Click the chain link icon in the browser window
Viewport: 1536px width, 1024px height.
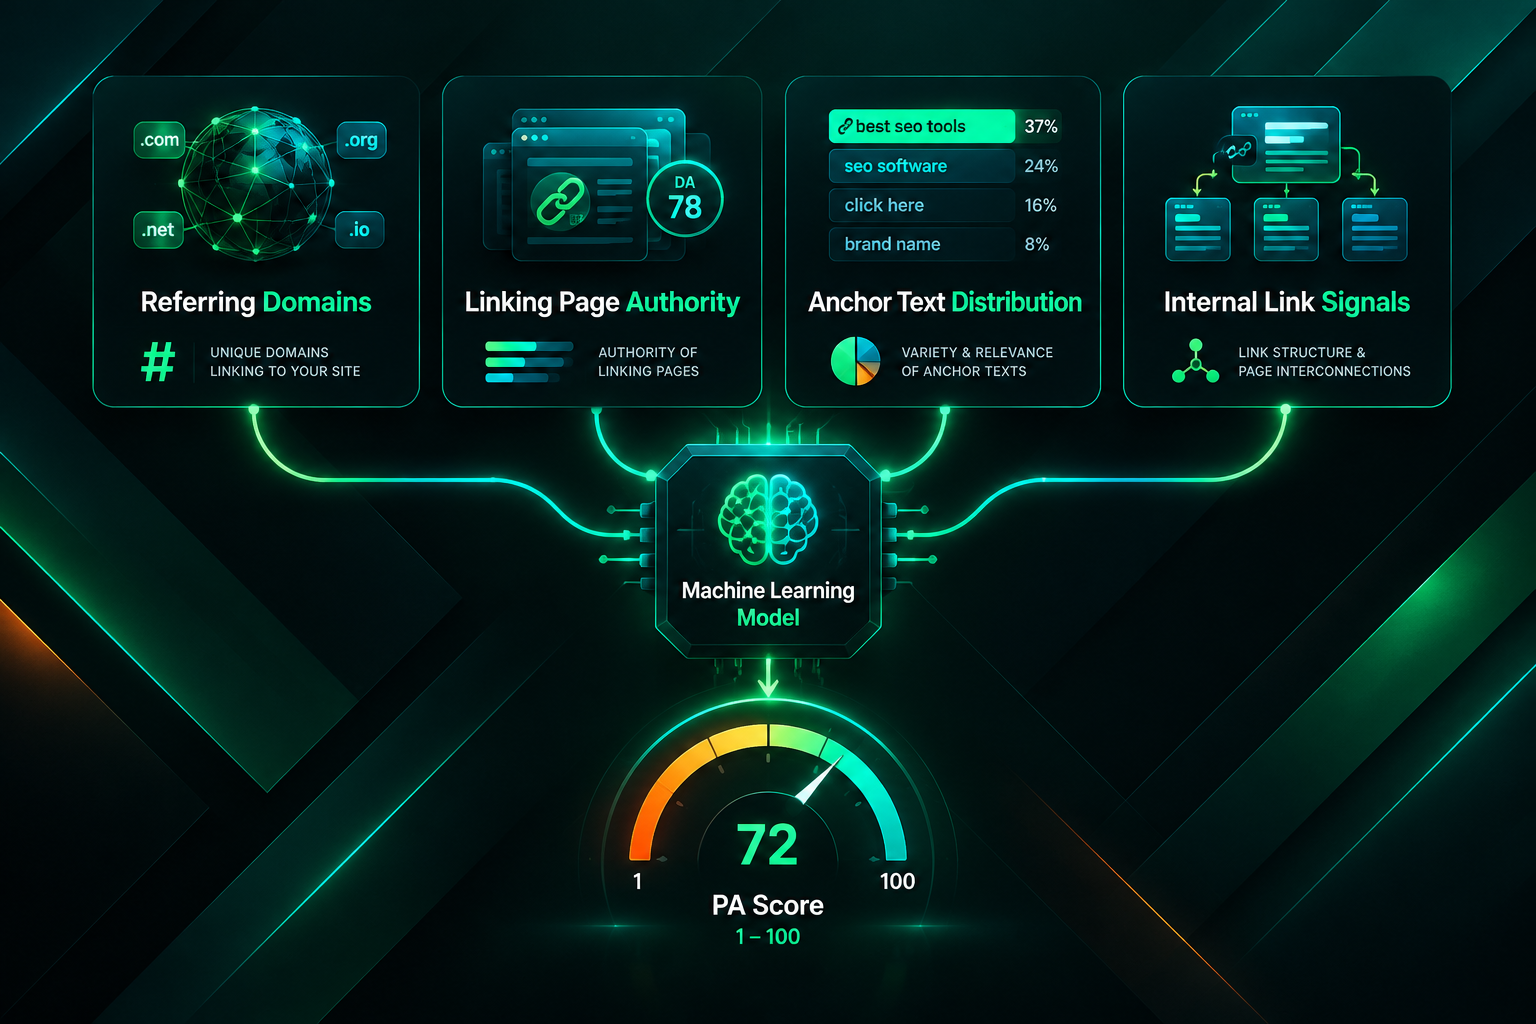[x=560, y=200]
